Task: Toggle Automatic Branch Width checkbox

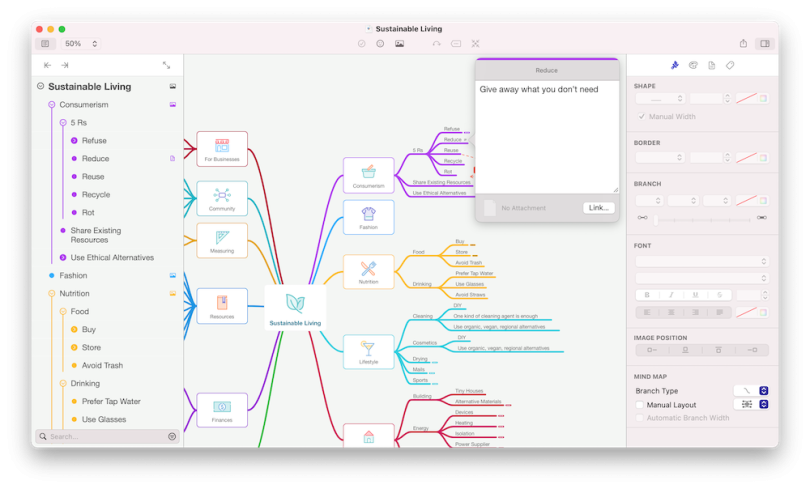Action: coord(640,418)
